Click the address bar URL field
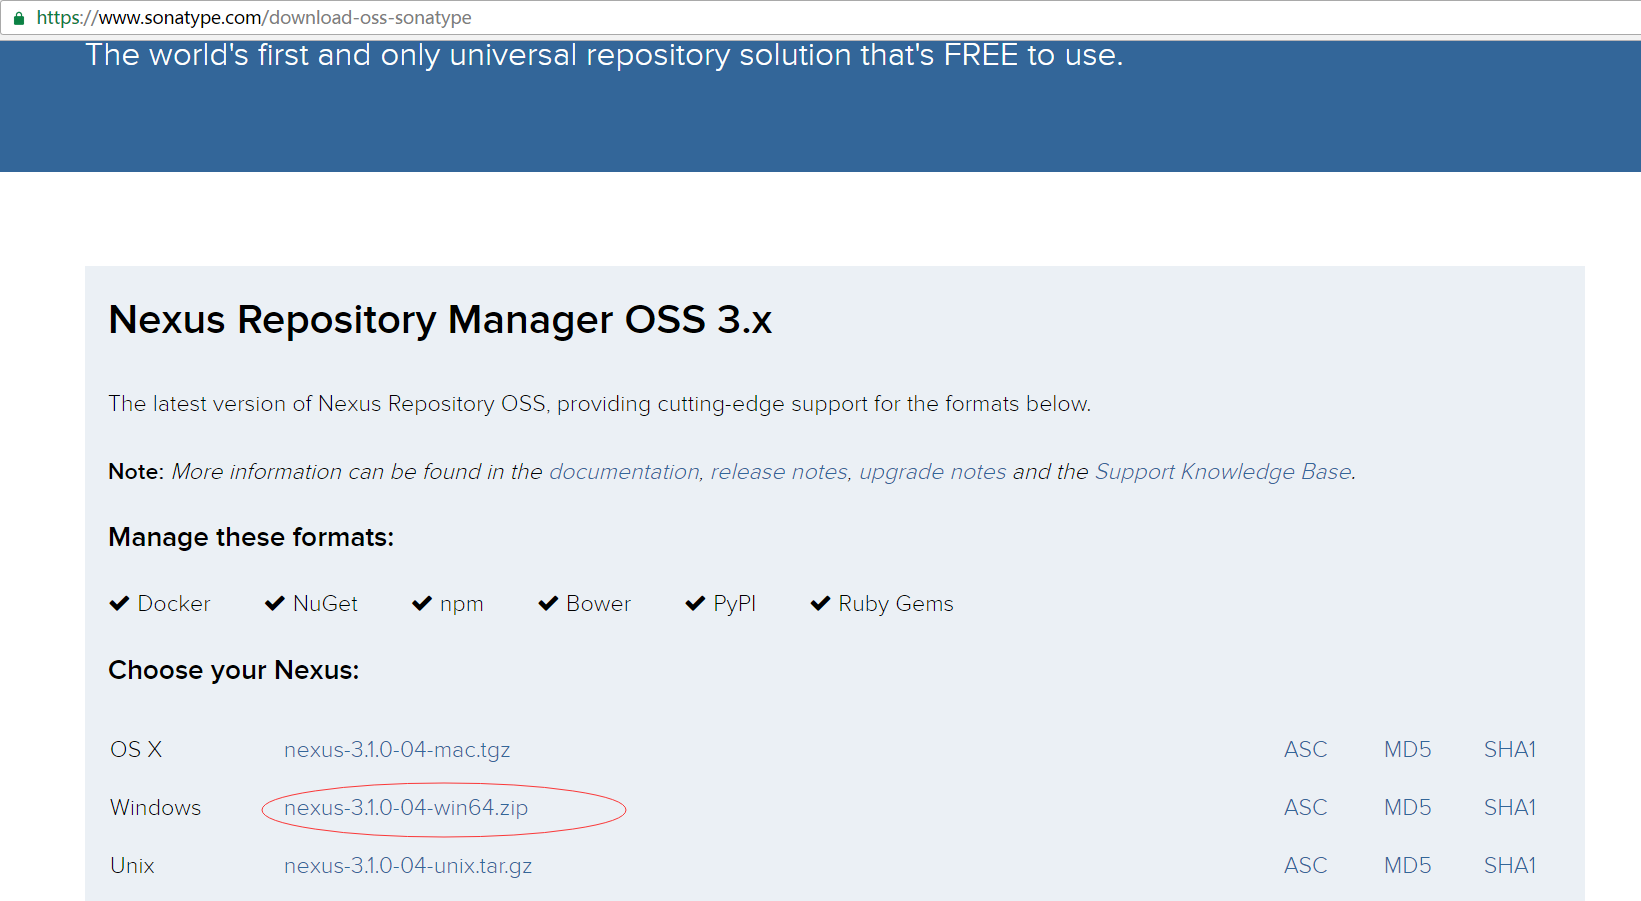Viewport: 1641px width, 901px height. coord(820,18)
